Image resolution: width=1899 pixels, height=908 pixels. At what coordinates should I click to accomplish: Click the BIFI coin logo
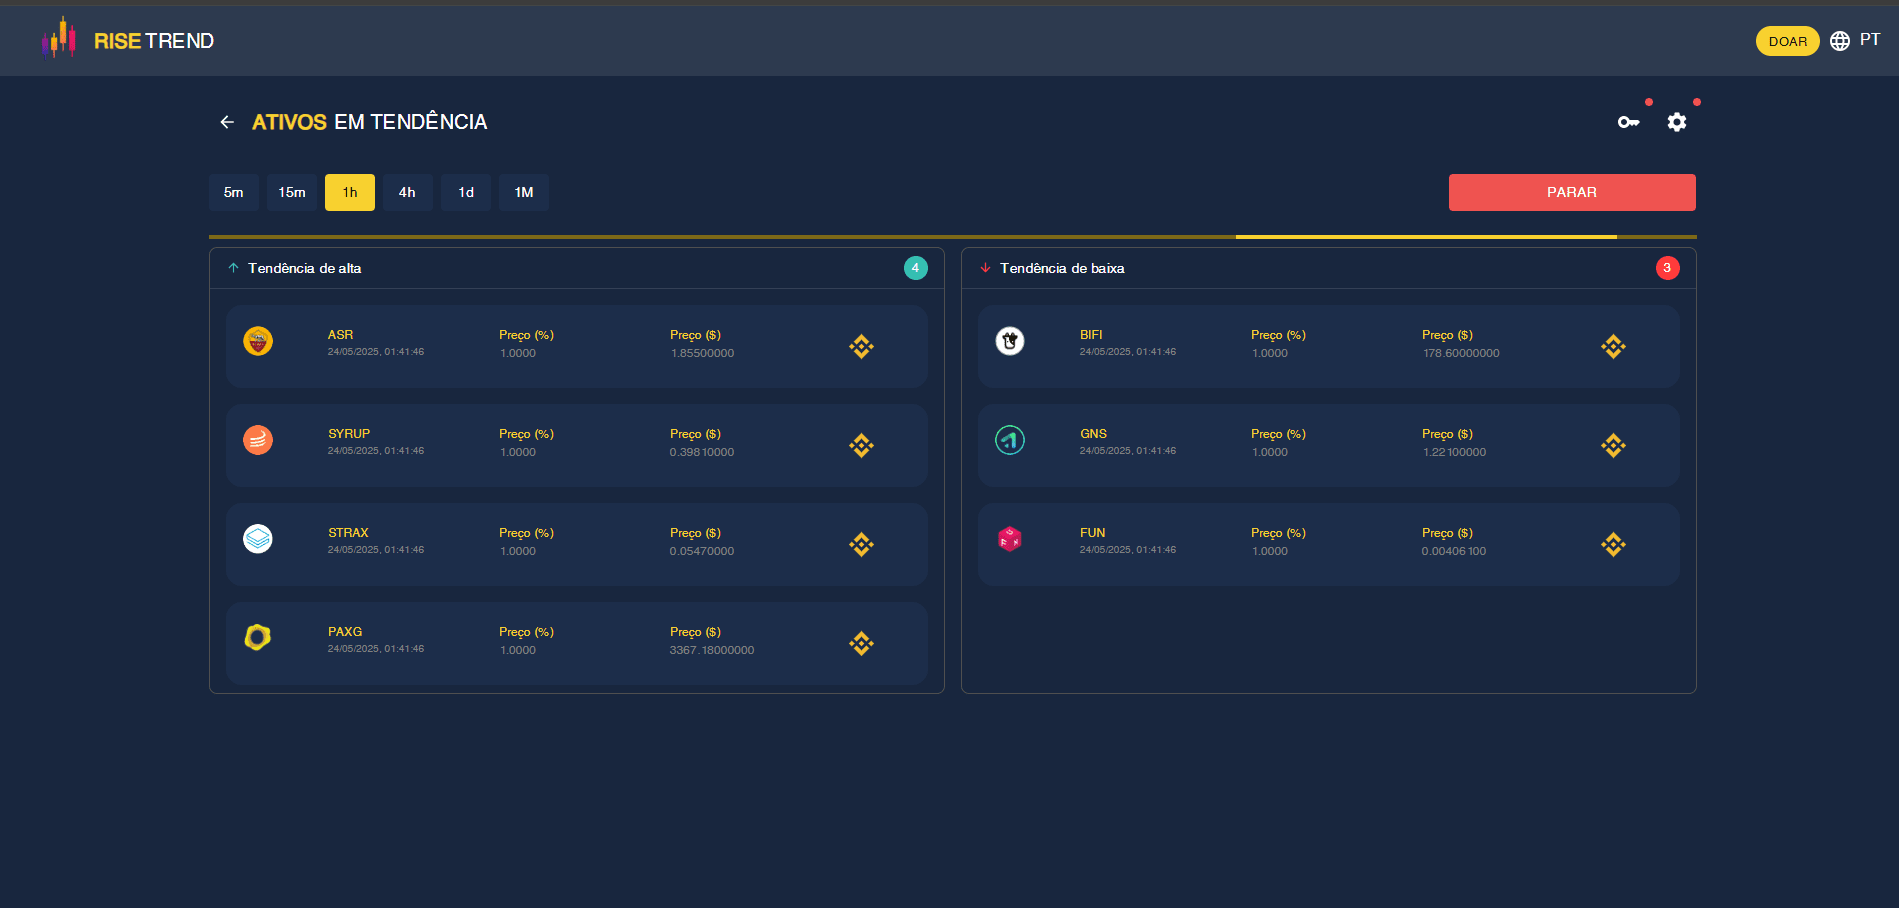(x=1010, y=341)
